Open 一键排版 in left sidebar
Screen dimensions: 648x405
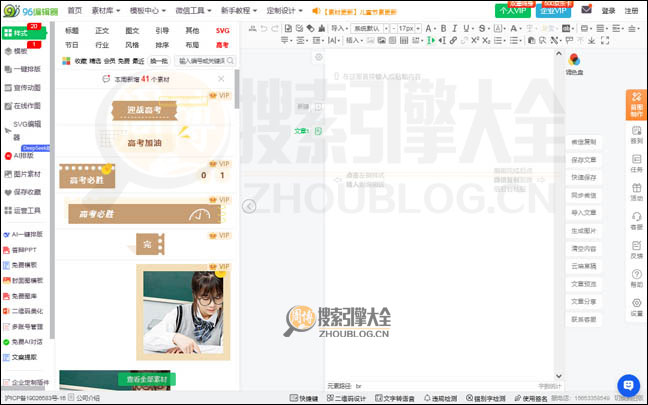pyautogui.click(x=23, y=69)
